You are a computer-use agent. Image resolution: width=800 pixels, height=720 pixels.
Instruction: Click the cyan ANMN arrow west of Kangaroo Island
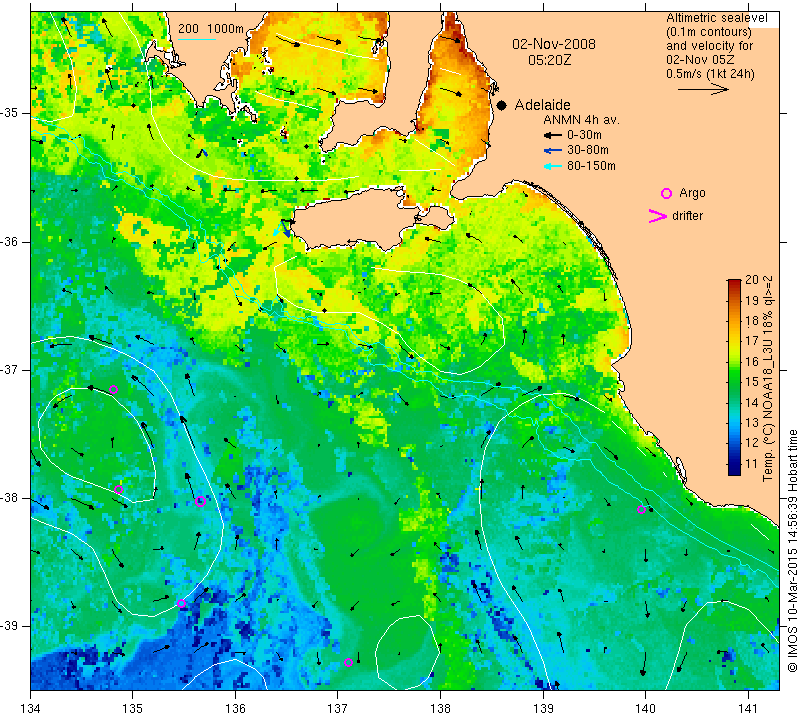277,231
